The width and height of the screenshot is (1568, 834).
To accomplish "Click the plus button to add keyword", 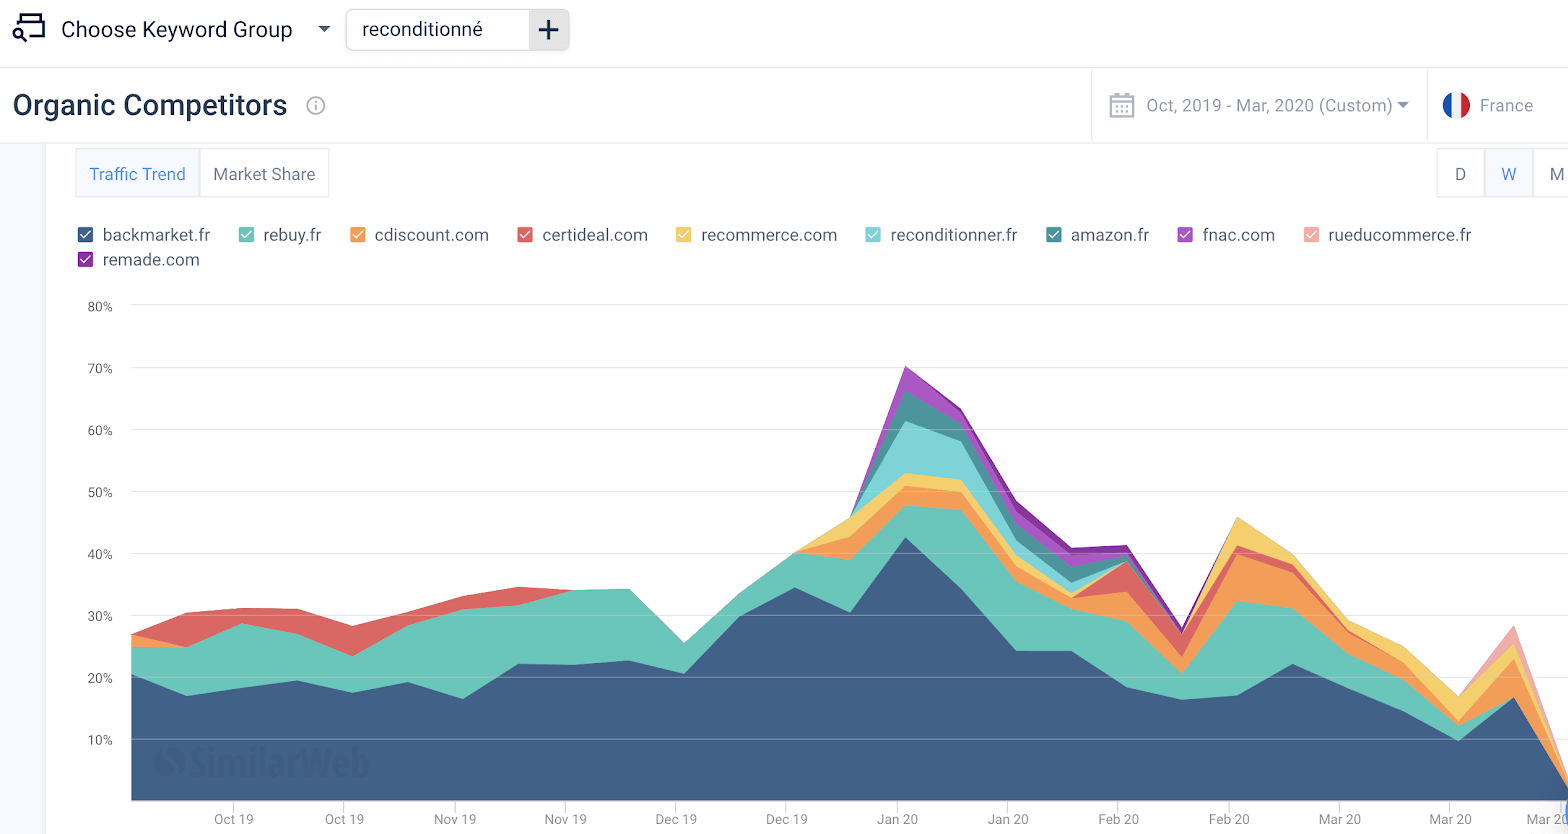I will tap(548, 30).
